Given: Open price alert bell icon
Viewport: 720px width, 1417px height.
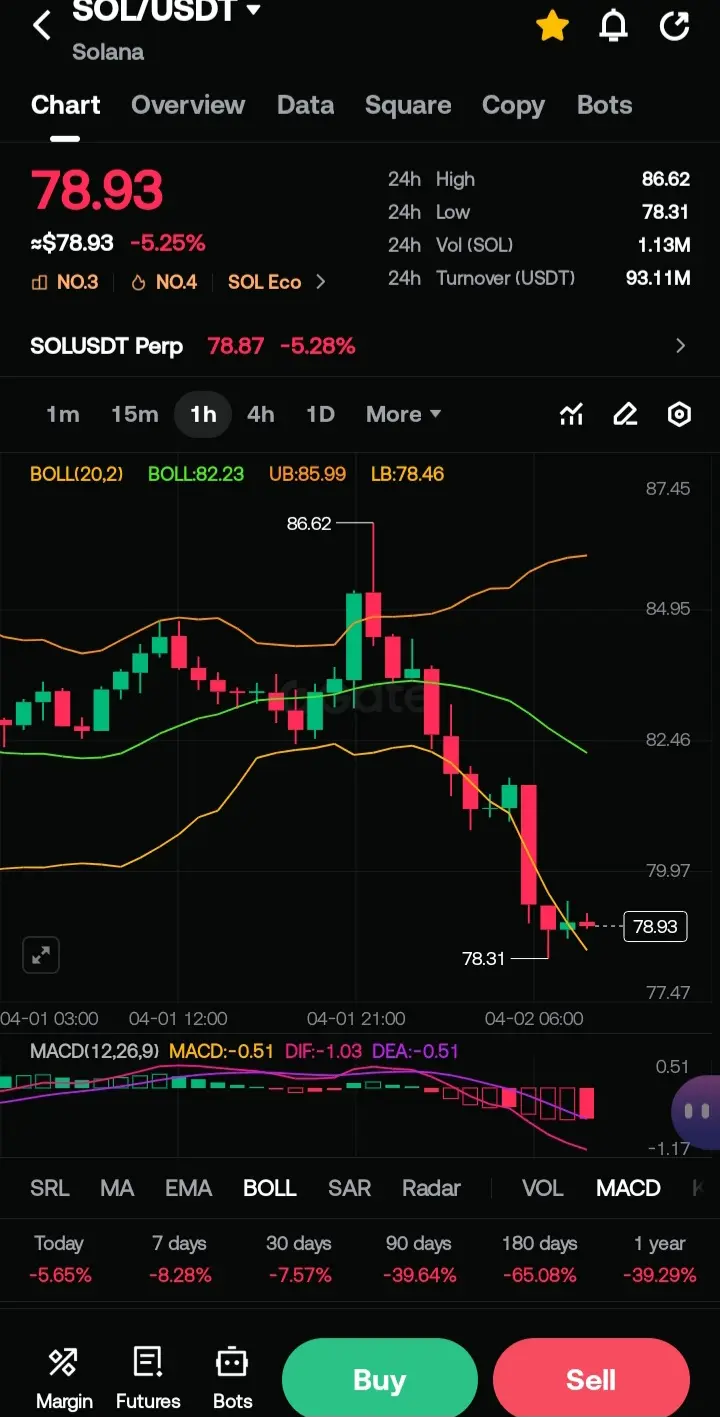Looking at the screenshot, I should click(613, 26).
